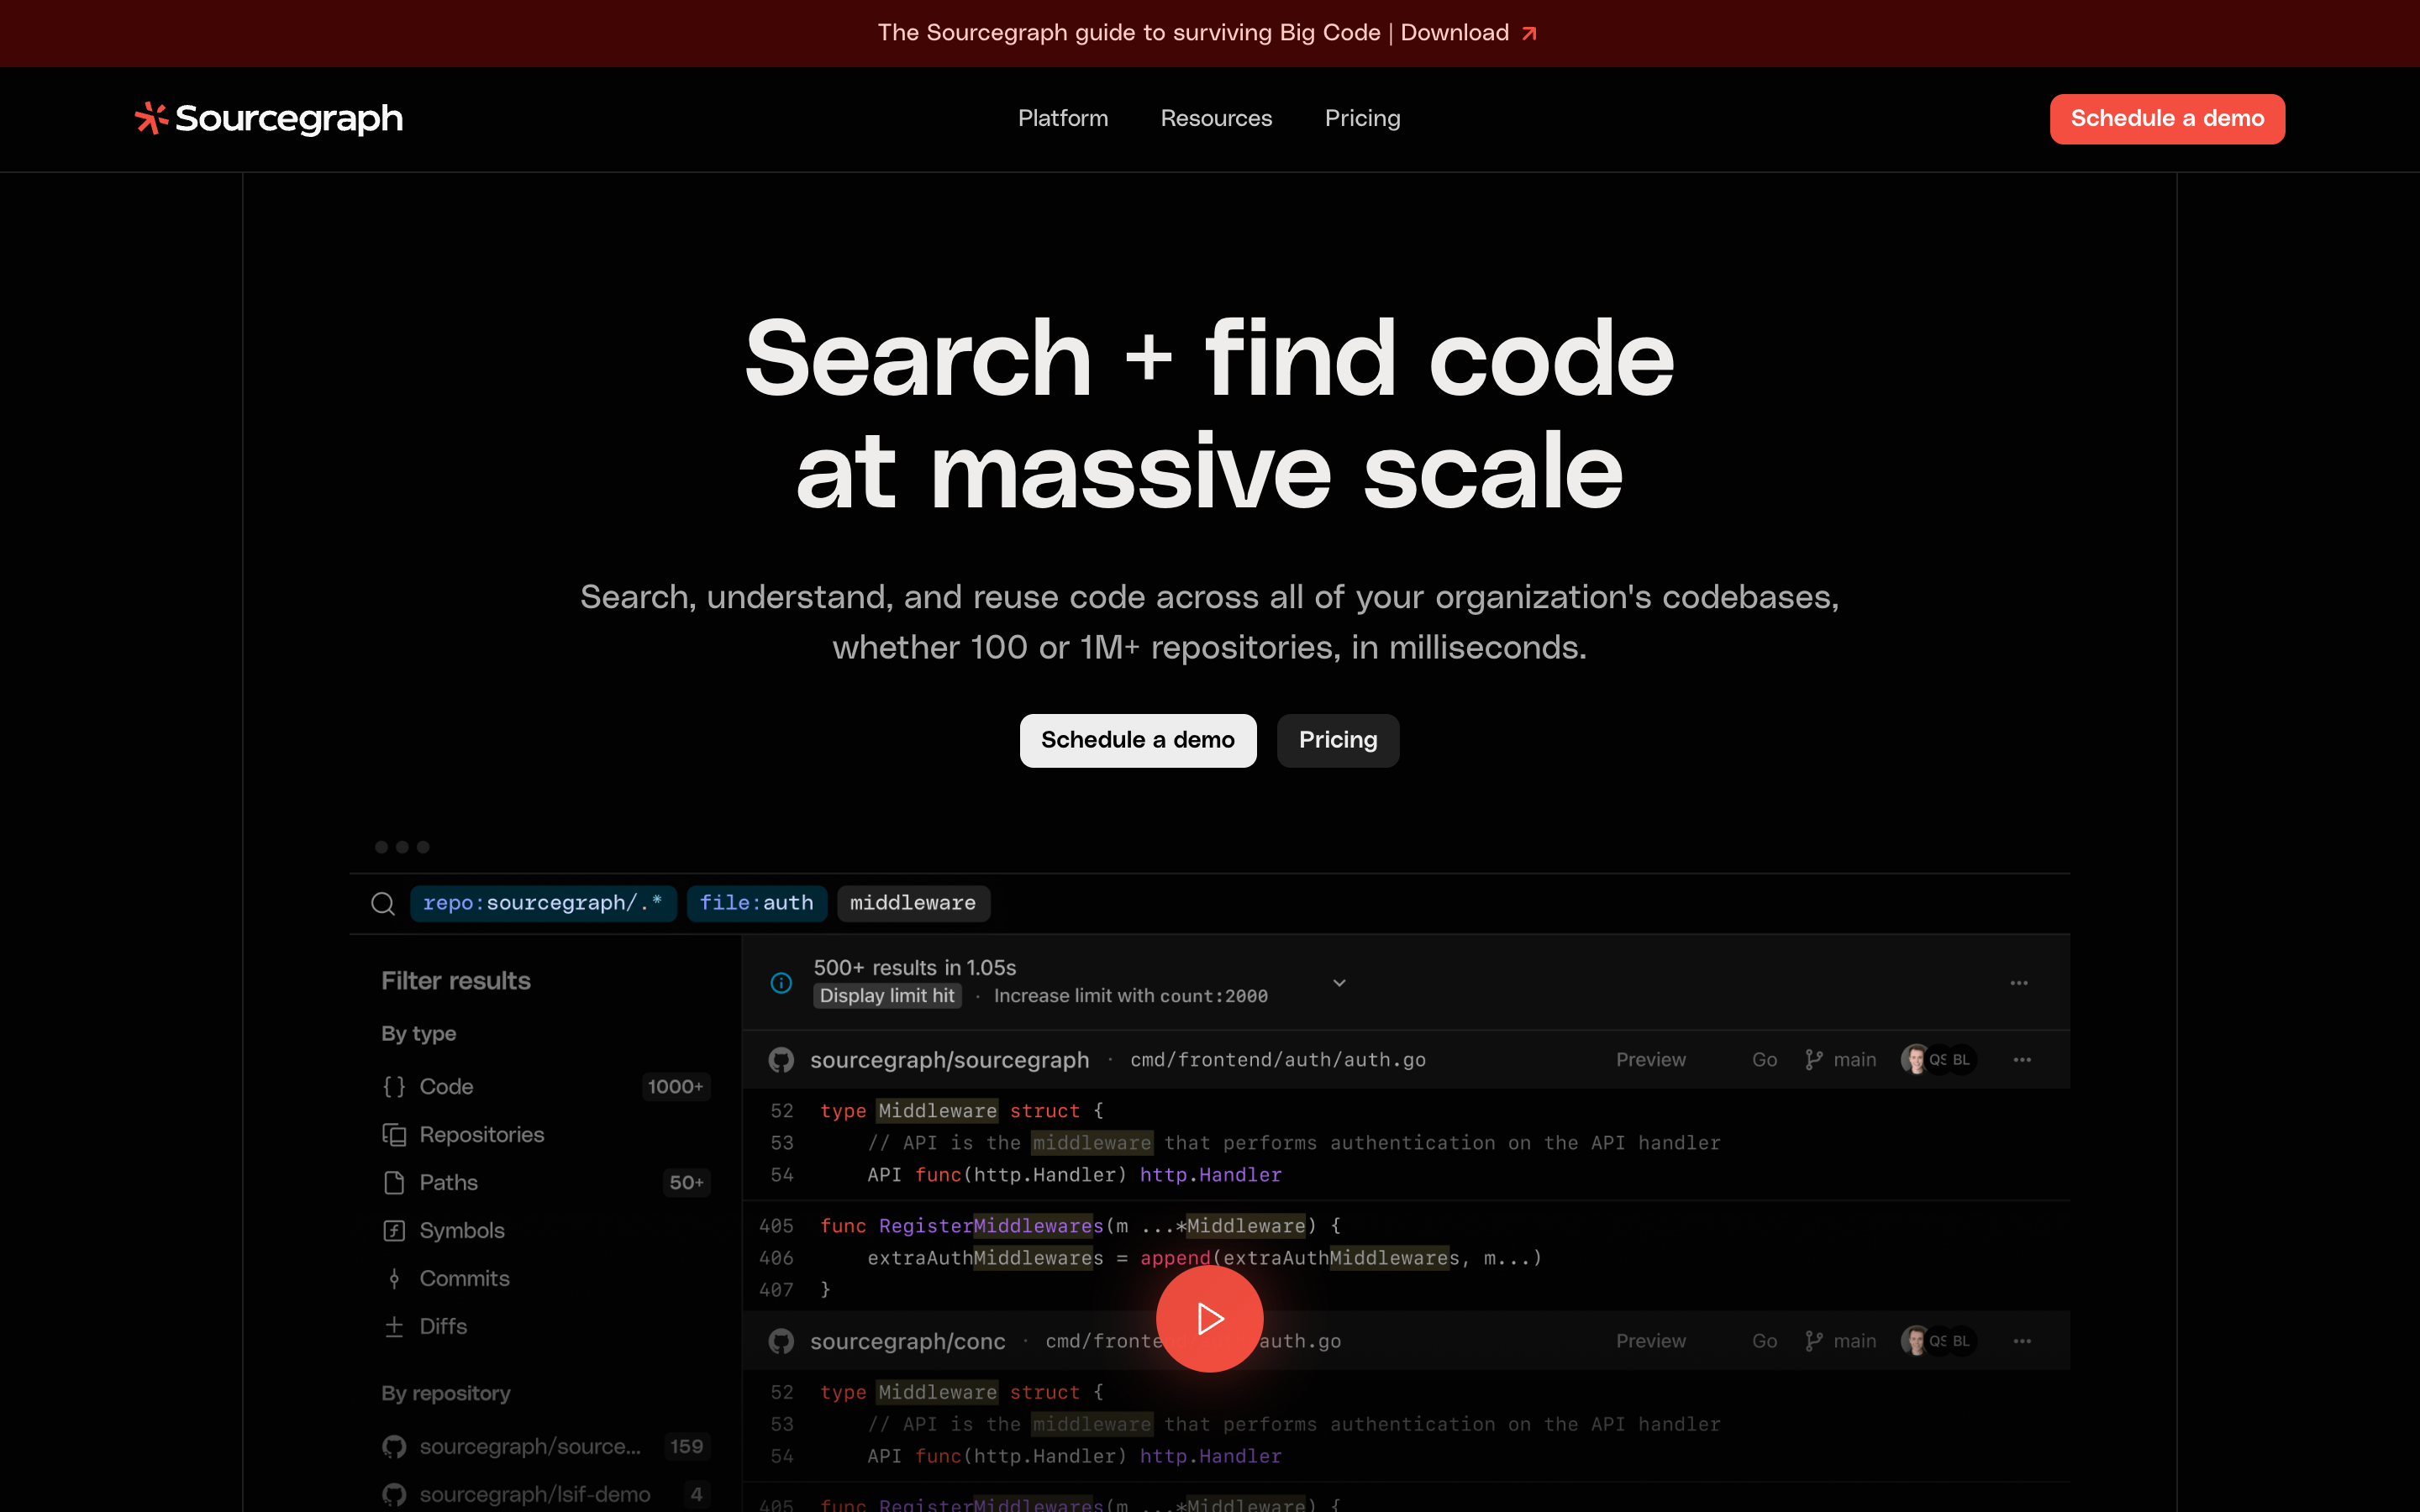Filter by sourcegraph/source... repository
This screenshot has width=2420, height=1512.
pyautogui.click(x=546, y=1446)
